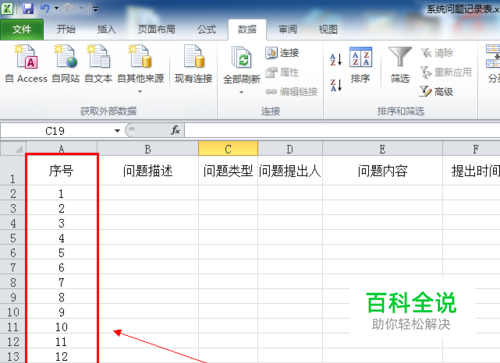The width and height of the screenshot is (500, 363).
Task: Select the 问题类型 cell
Action: coord(228,171)
